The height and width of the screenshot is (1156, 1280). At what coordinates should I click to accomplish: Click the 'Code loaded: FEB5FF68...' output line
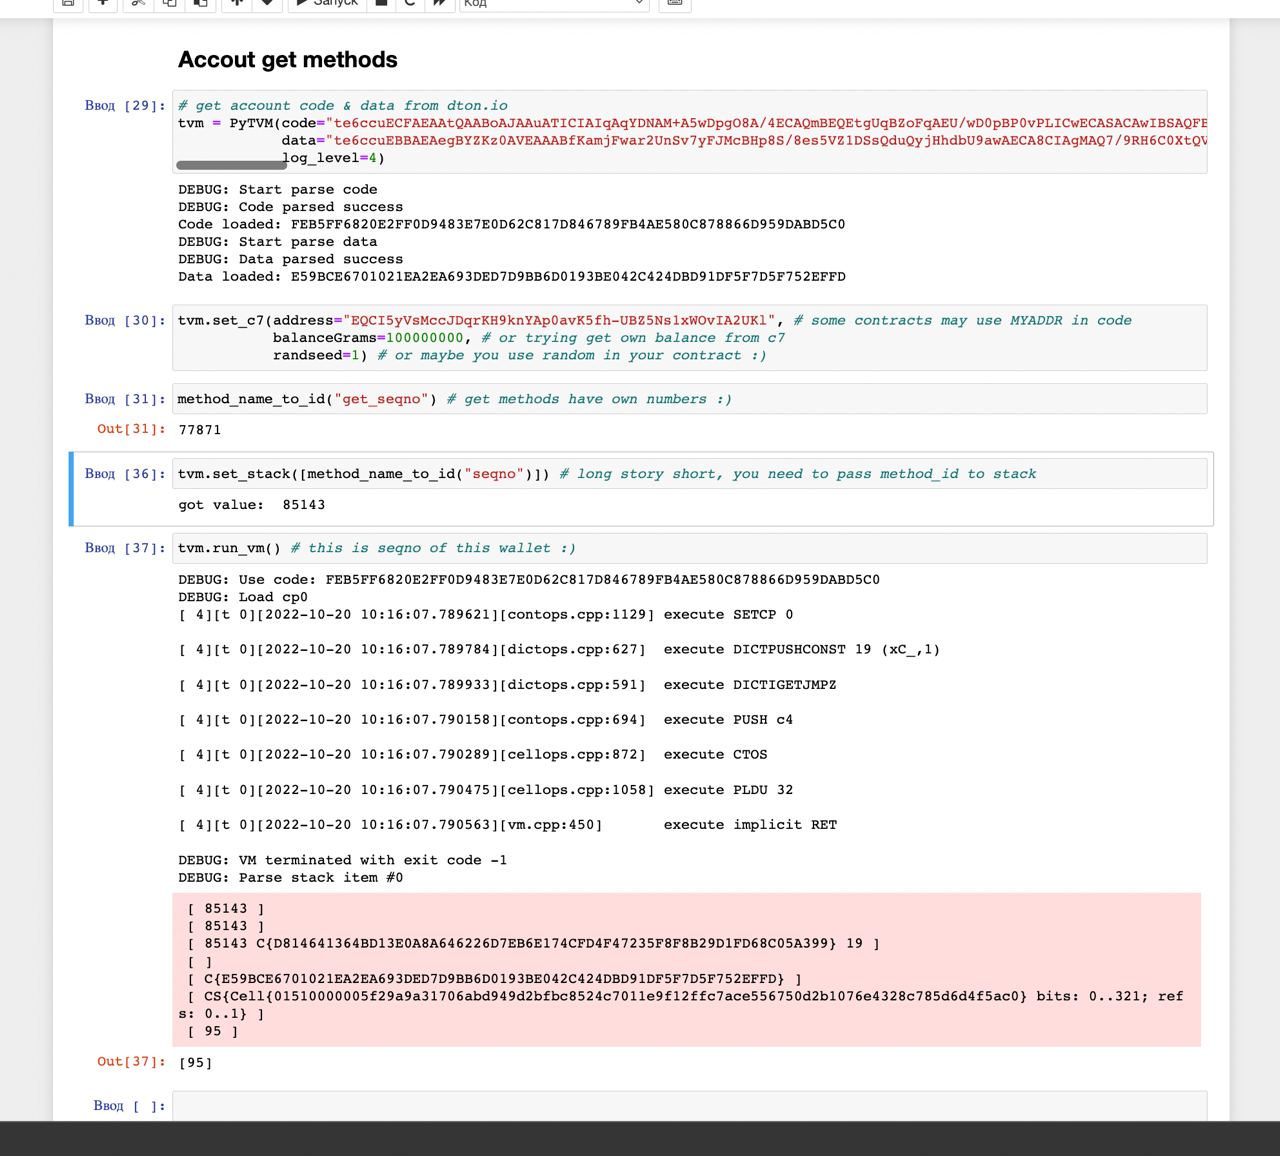(512, 225)
